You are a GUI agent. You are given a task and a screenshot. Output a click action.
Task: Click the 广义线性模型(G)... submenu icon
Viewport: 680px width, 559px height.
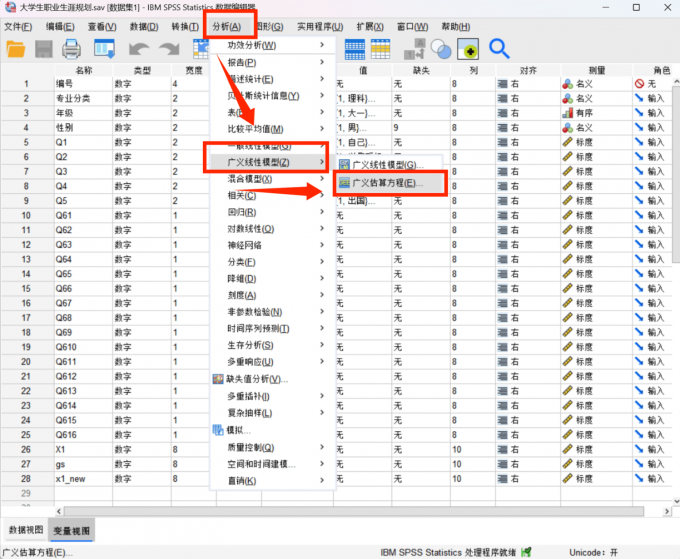(344, 165)
